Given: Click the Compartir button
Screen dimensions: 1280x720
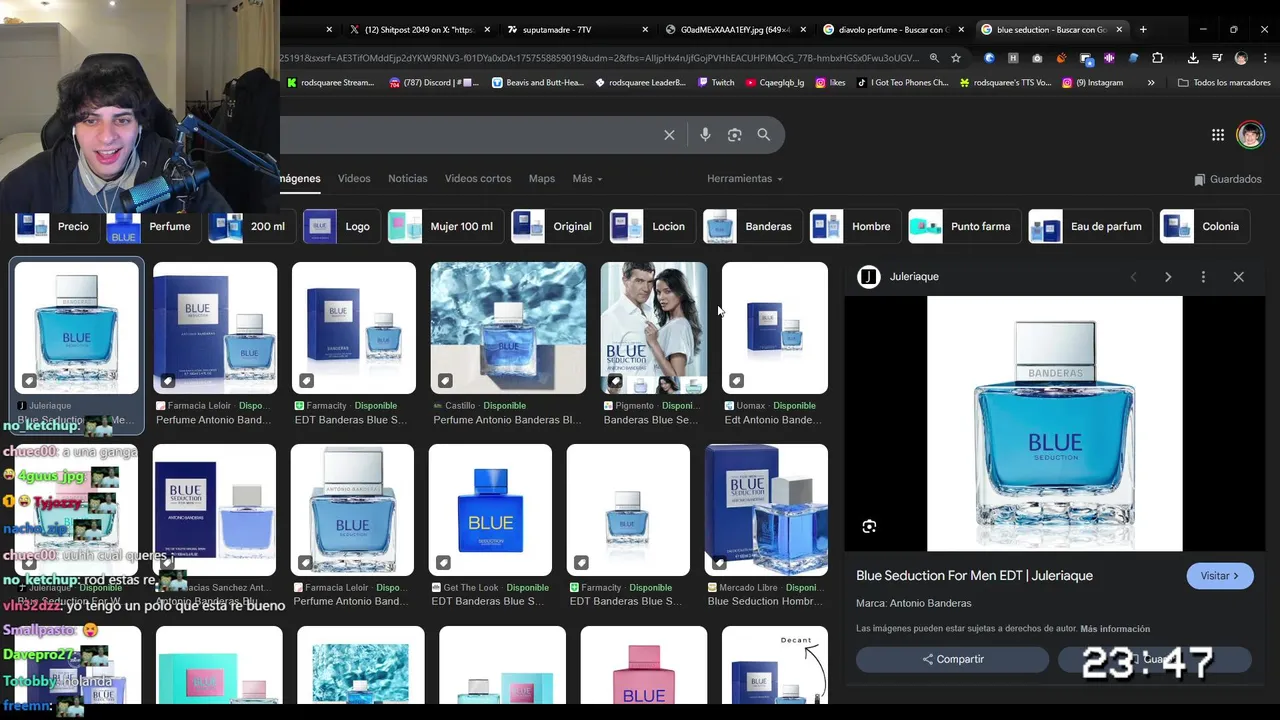Looking at the screenshot, I should pos(952,659).
